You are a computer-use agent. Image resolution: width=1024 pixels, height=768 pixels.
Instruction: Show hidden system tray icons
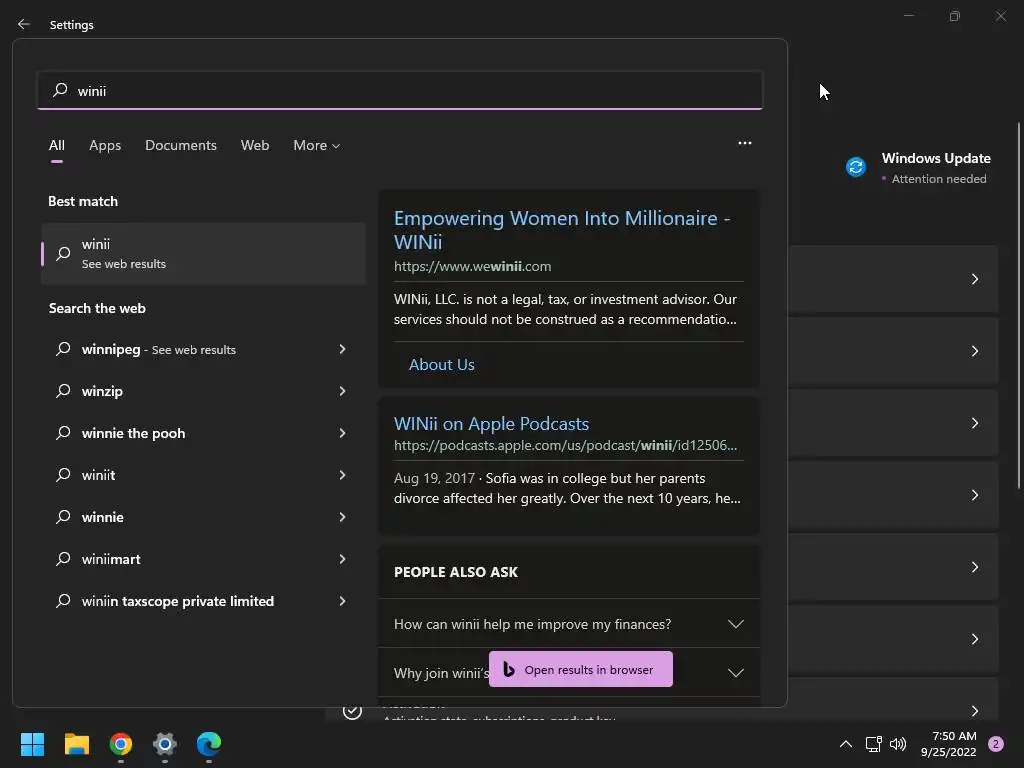tap(846, 744)
